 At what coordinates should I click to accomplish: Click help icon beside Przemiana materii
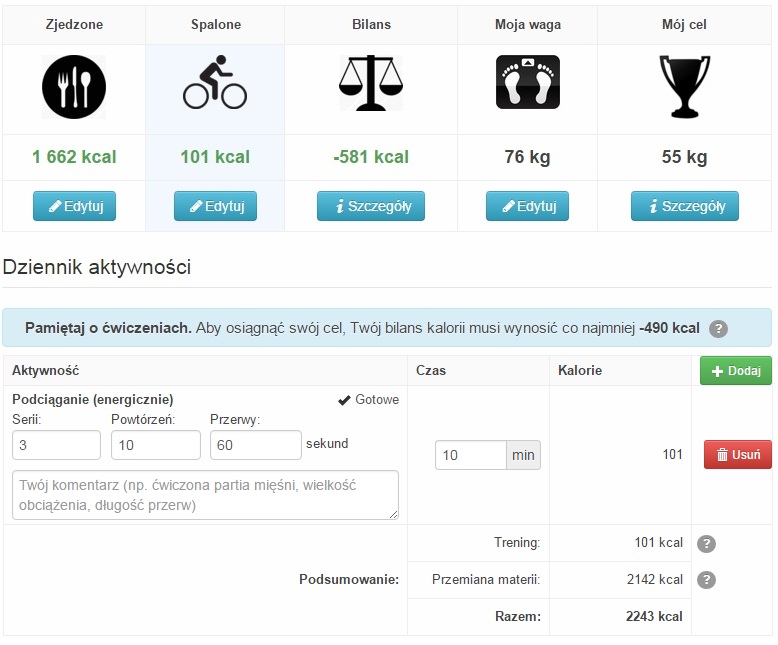click(x=706, y=580)
